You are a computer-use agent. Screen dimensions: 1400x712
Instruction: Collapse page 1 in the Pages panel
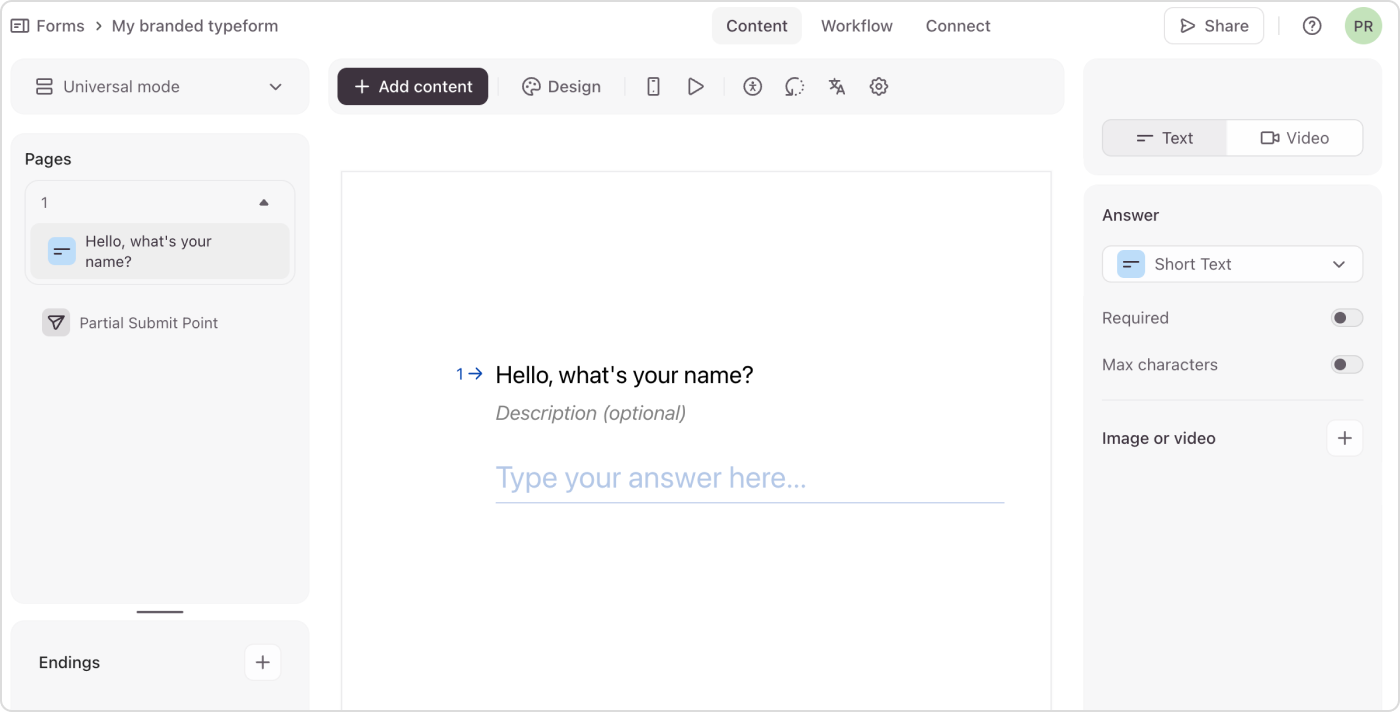[263, 202]
